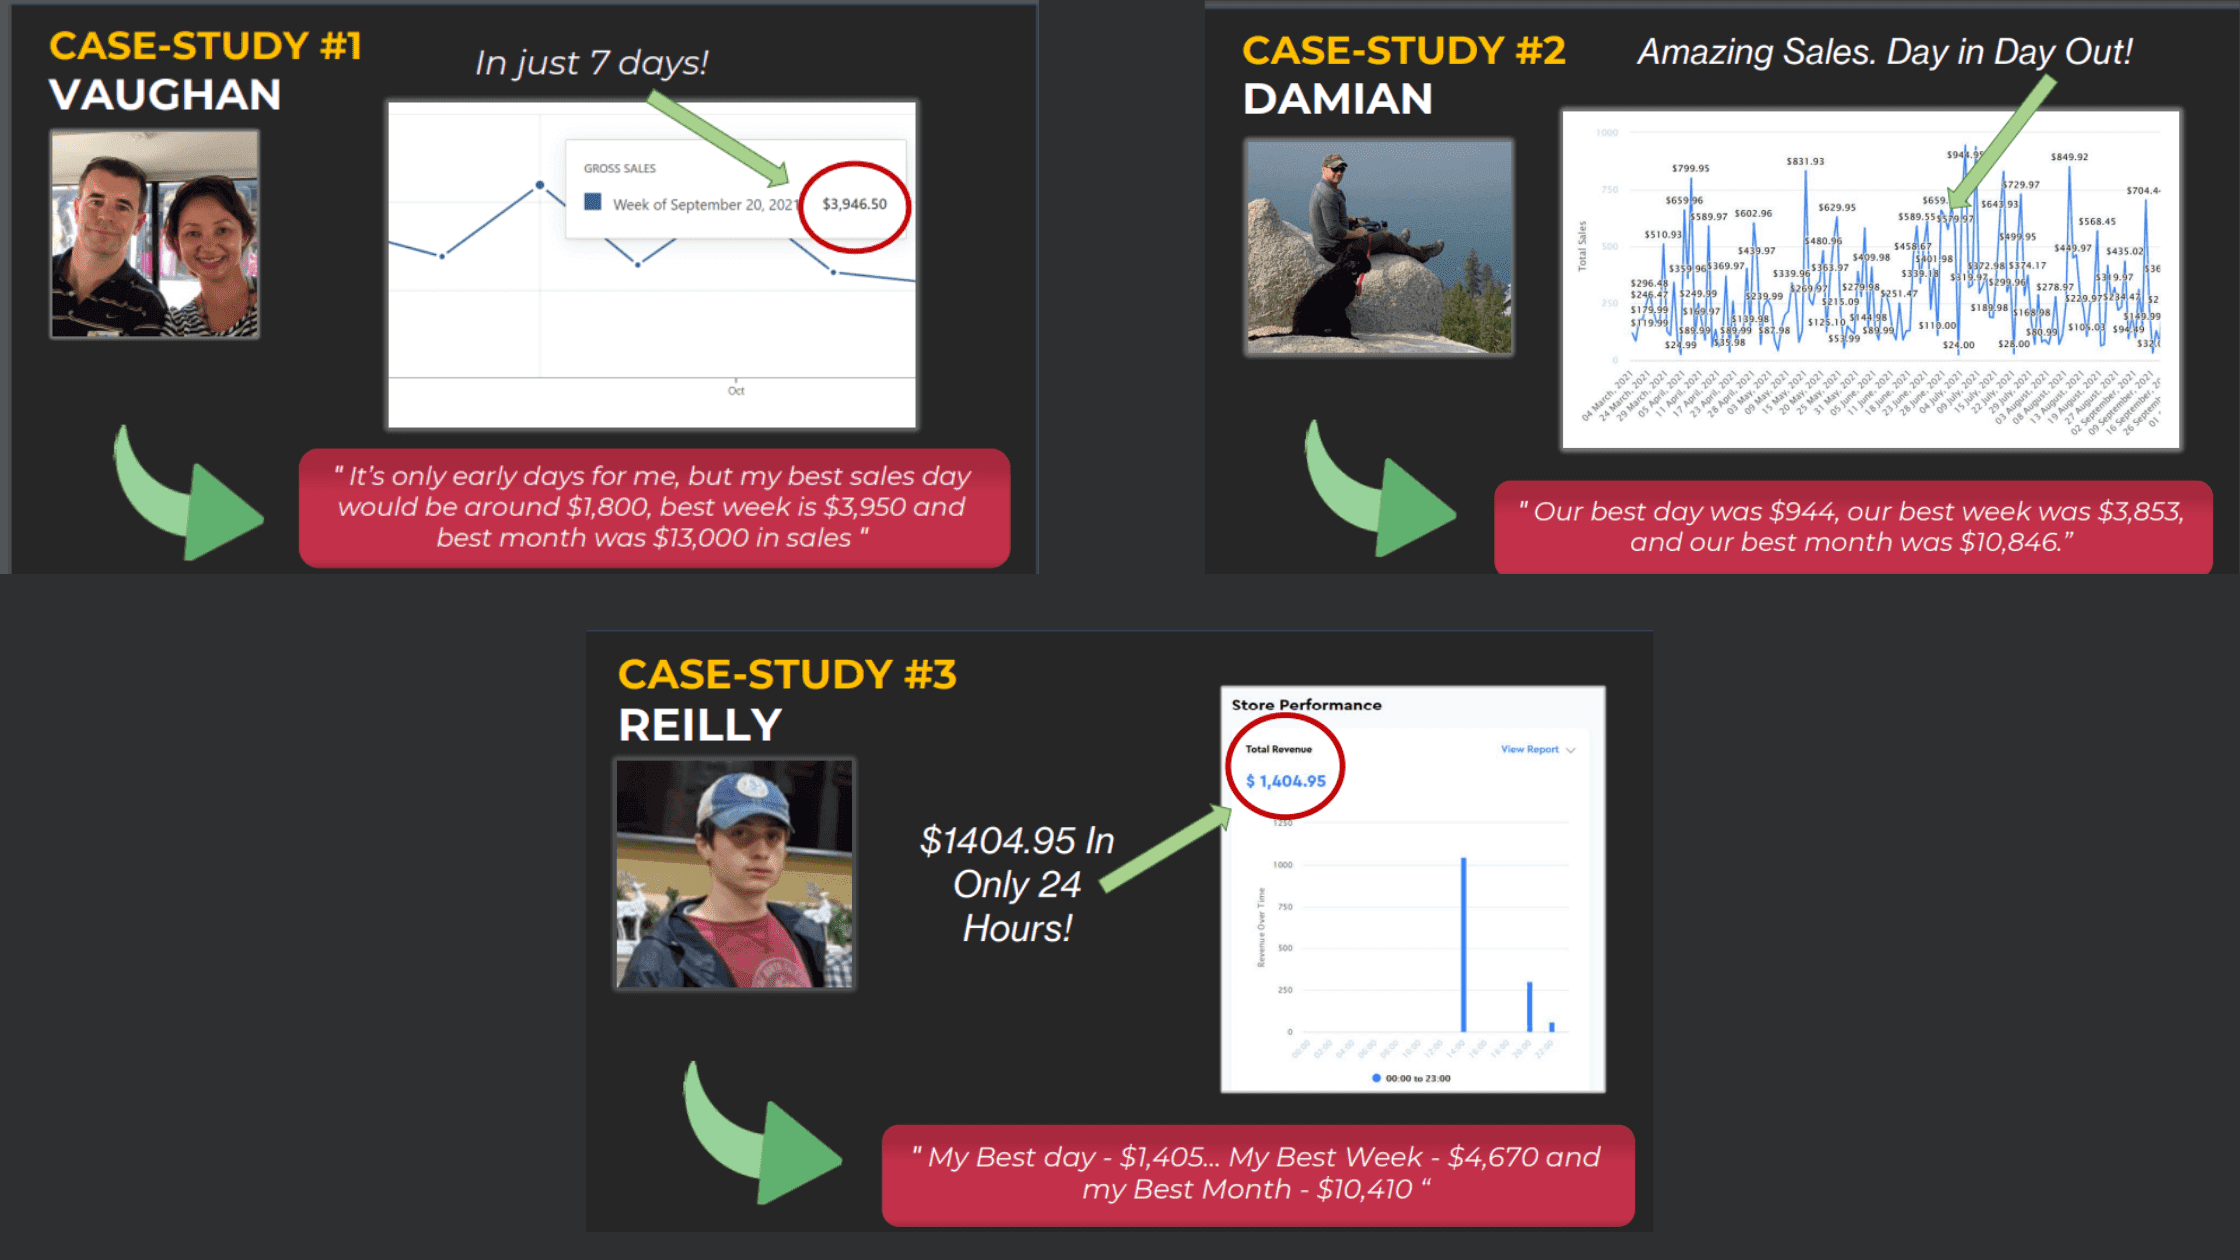Screen dimensions: 2240x1260
Task: Click Vaughan's red quote box about $13,000
Action: click(x=654, y=508)
